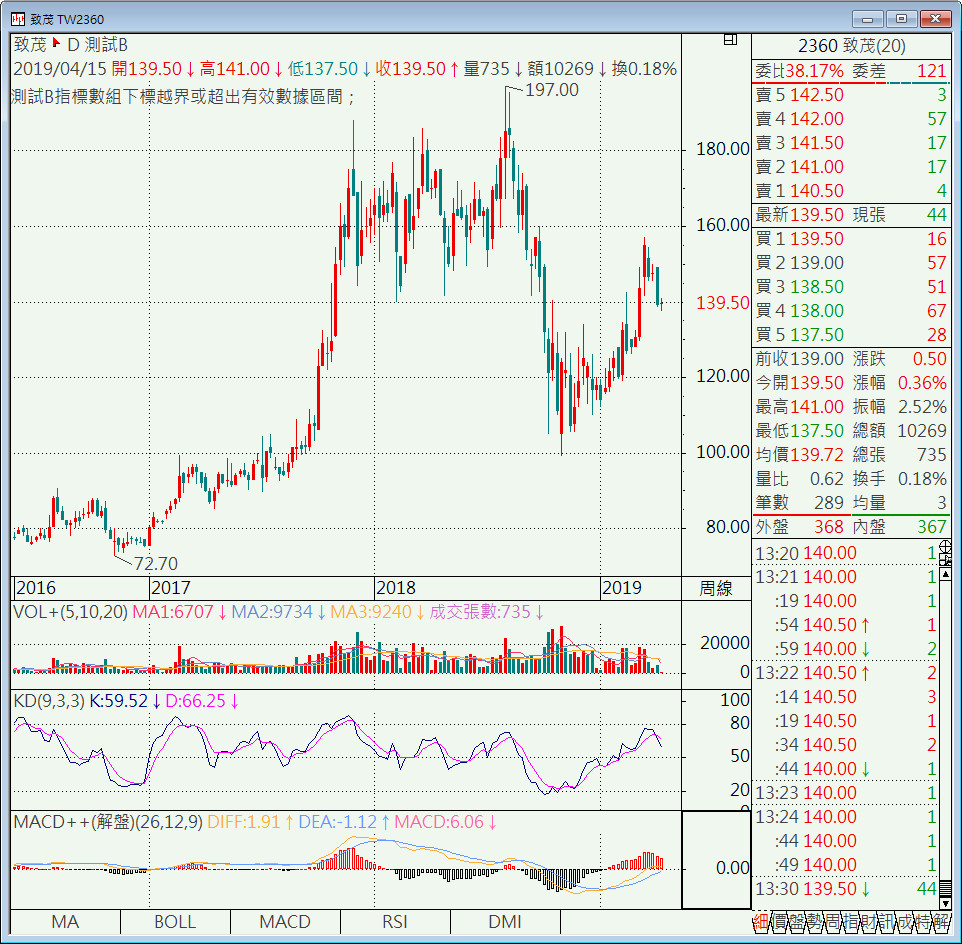Click the crosshair circle icon beside the tick list

pyautogui.click(x=946, y=547)
